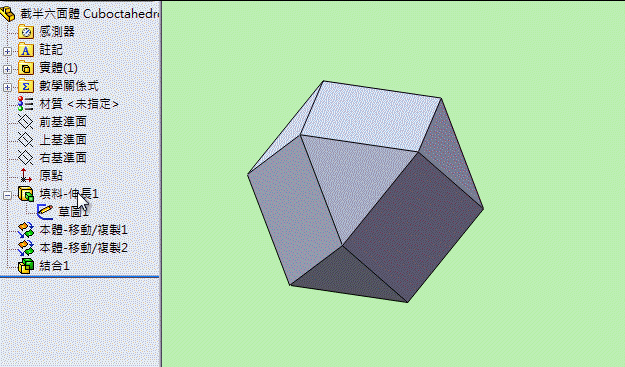
Task: Select the top light square face of model
Action: (x=371, y=116)
